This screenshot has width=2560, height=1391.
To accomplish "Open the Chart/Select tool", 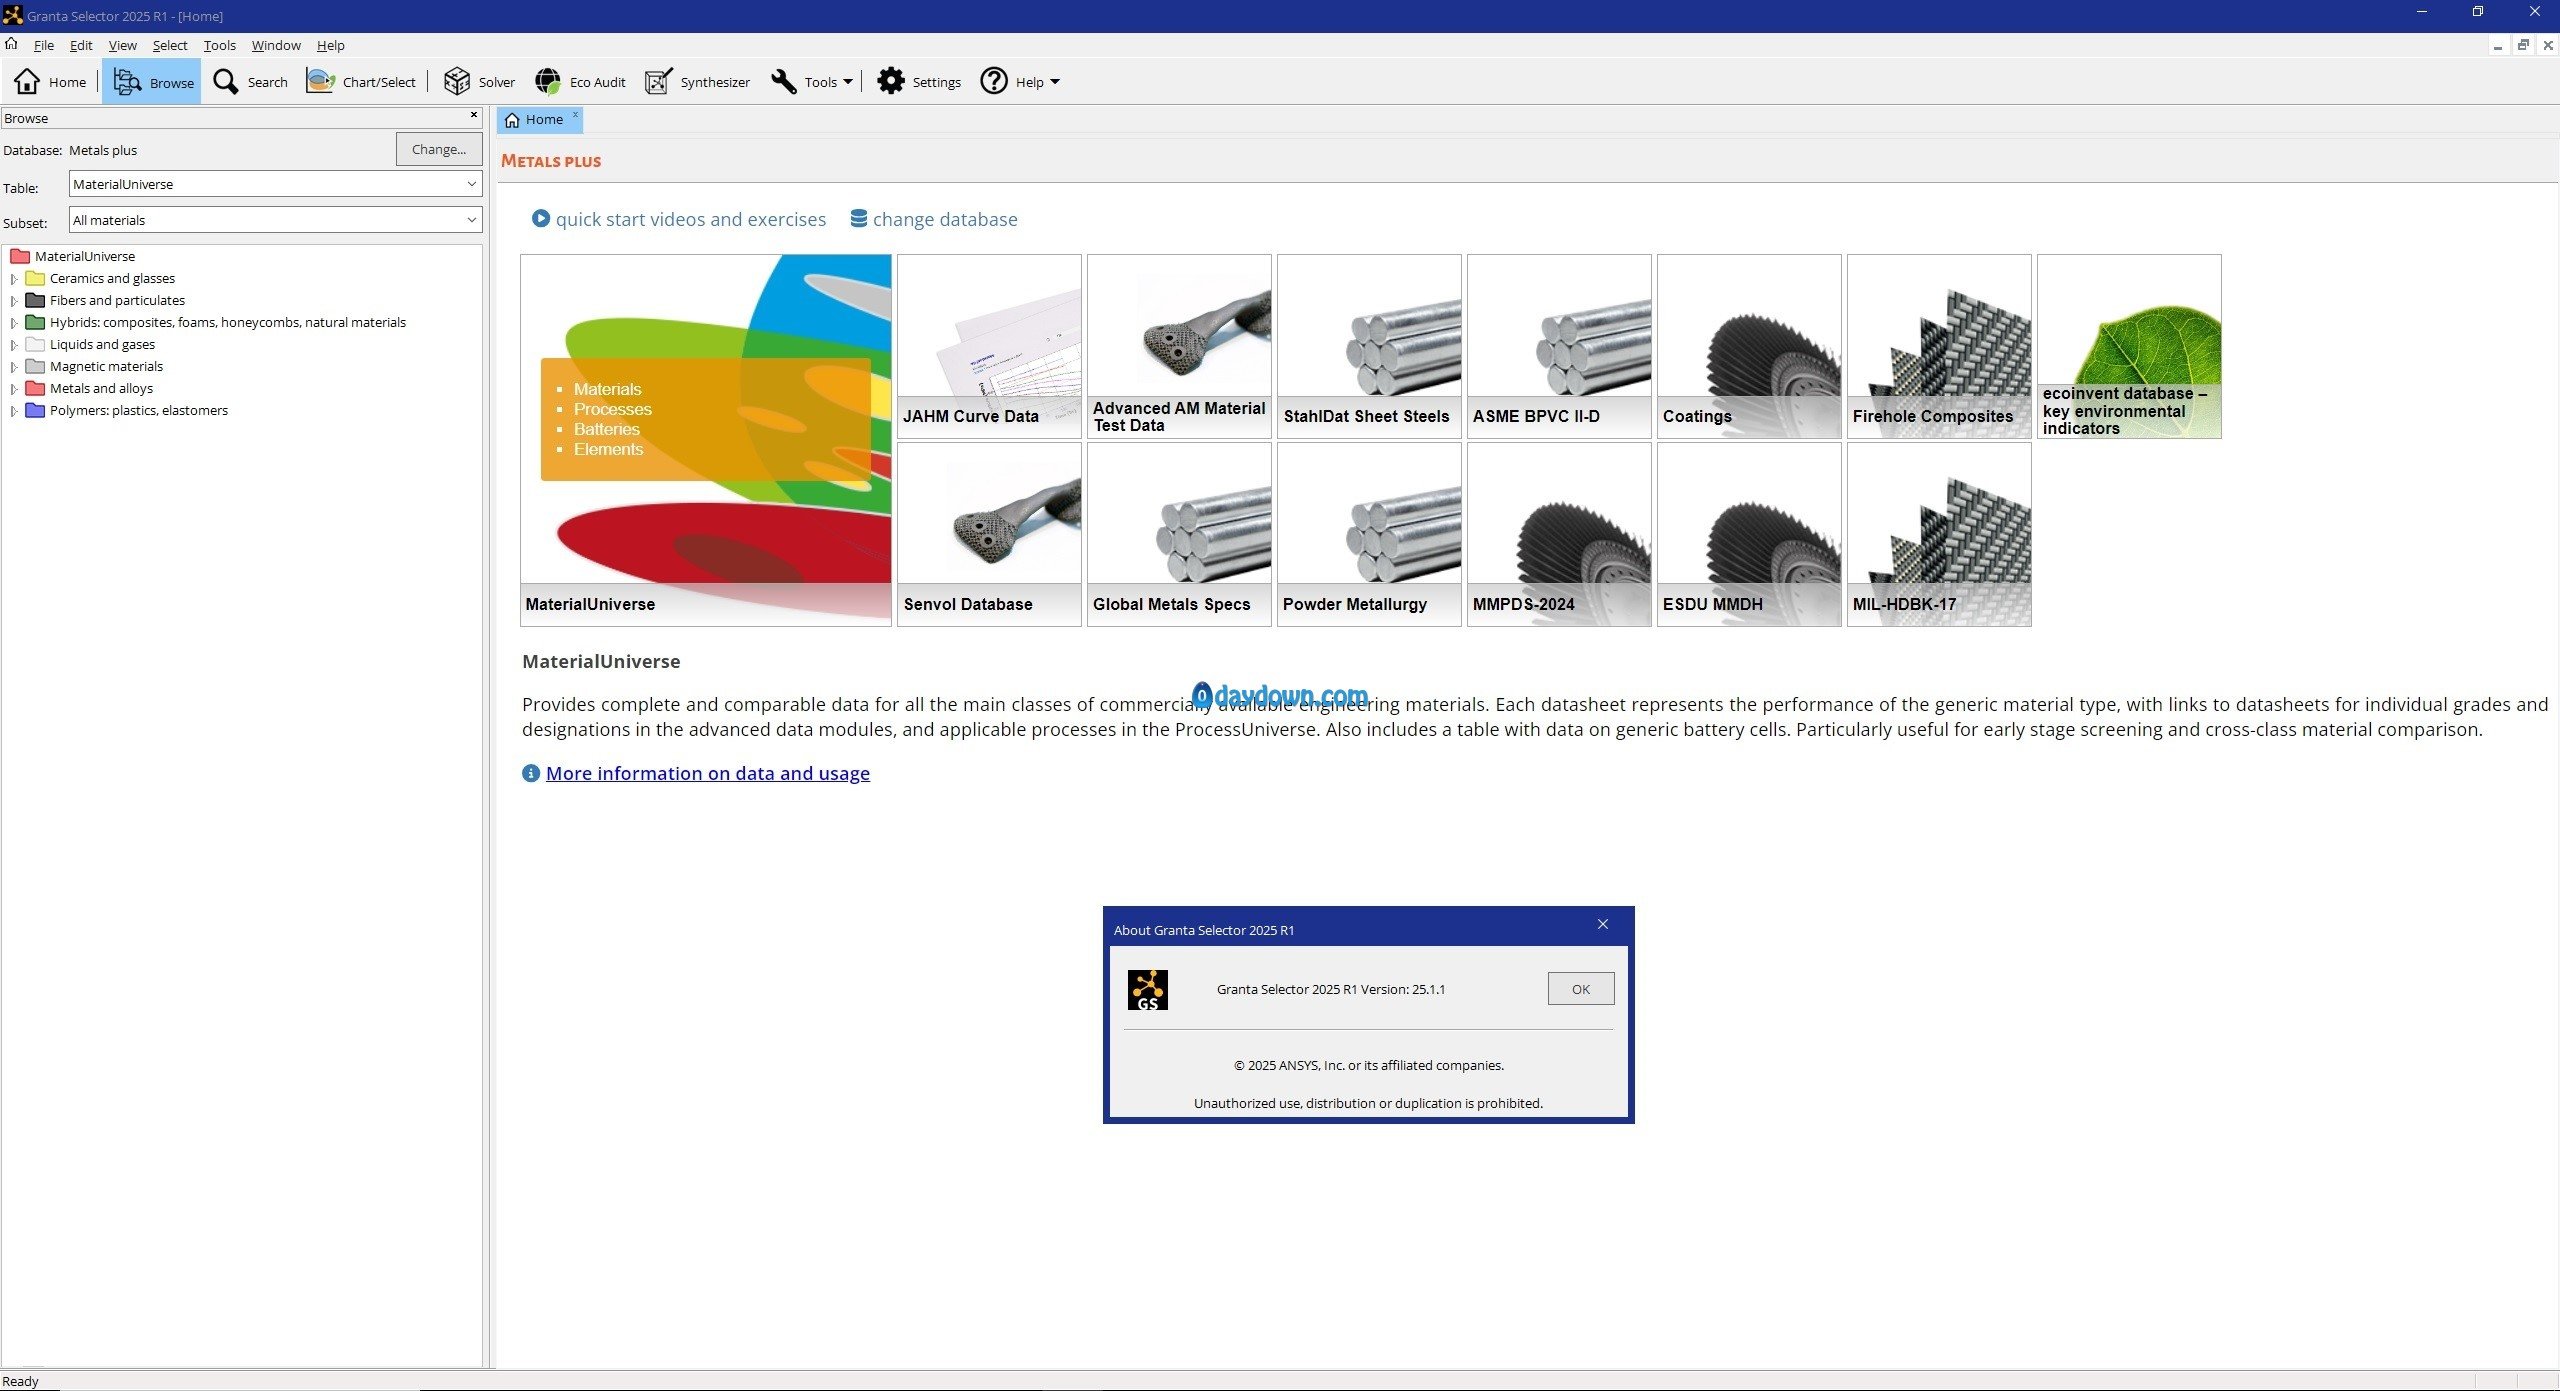I will [x=361, y=82].
